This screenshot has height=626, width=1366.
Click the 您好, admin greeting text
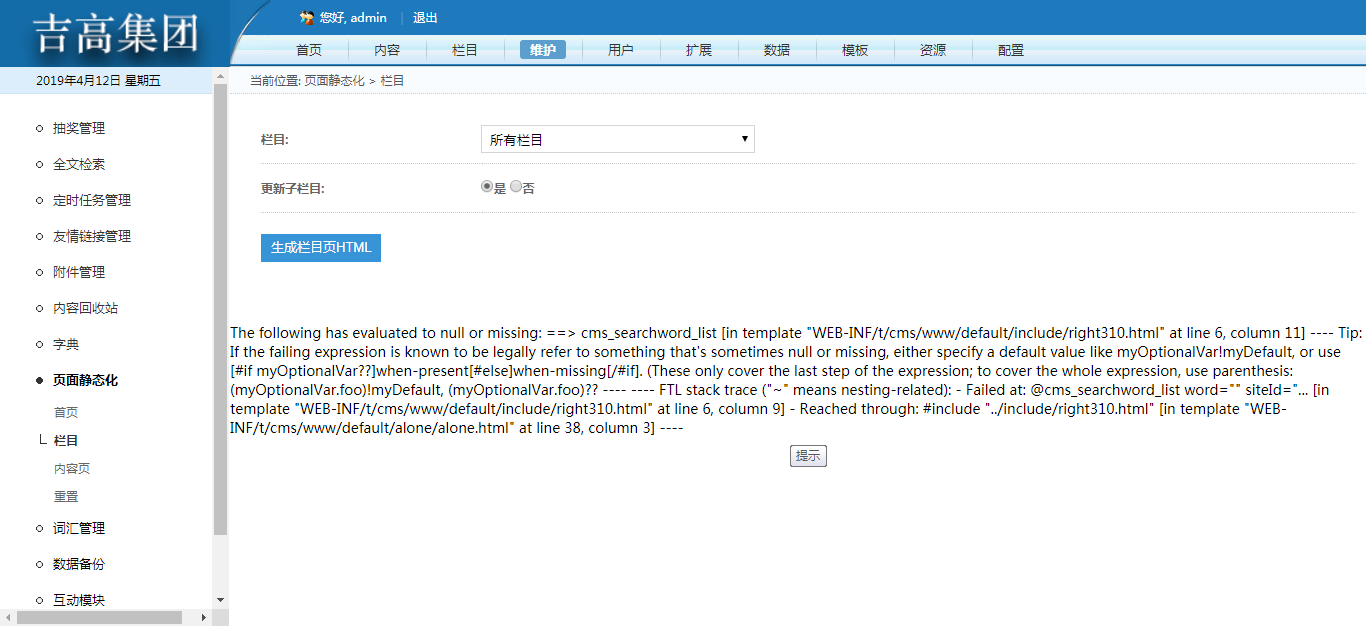tap(353, 18)
